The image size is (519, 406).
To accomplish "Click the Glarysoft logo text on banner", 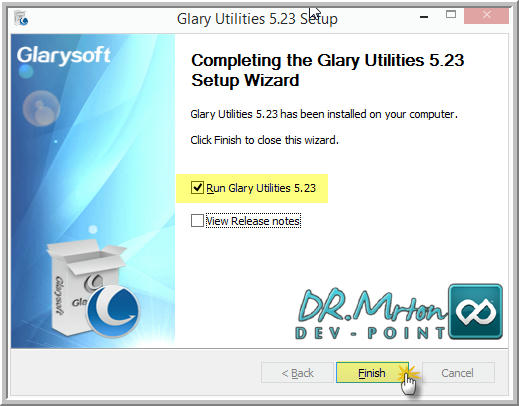I will 64,55.
